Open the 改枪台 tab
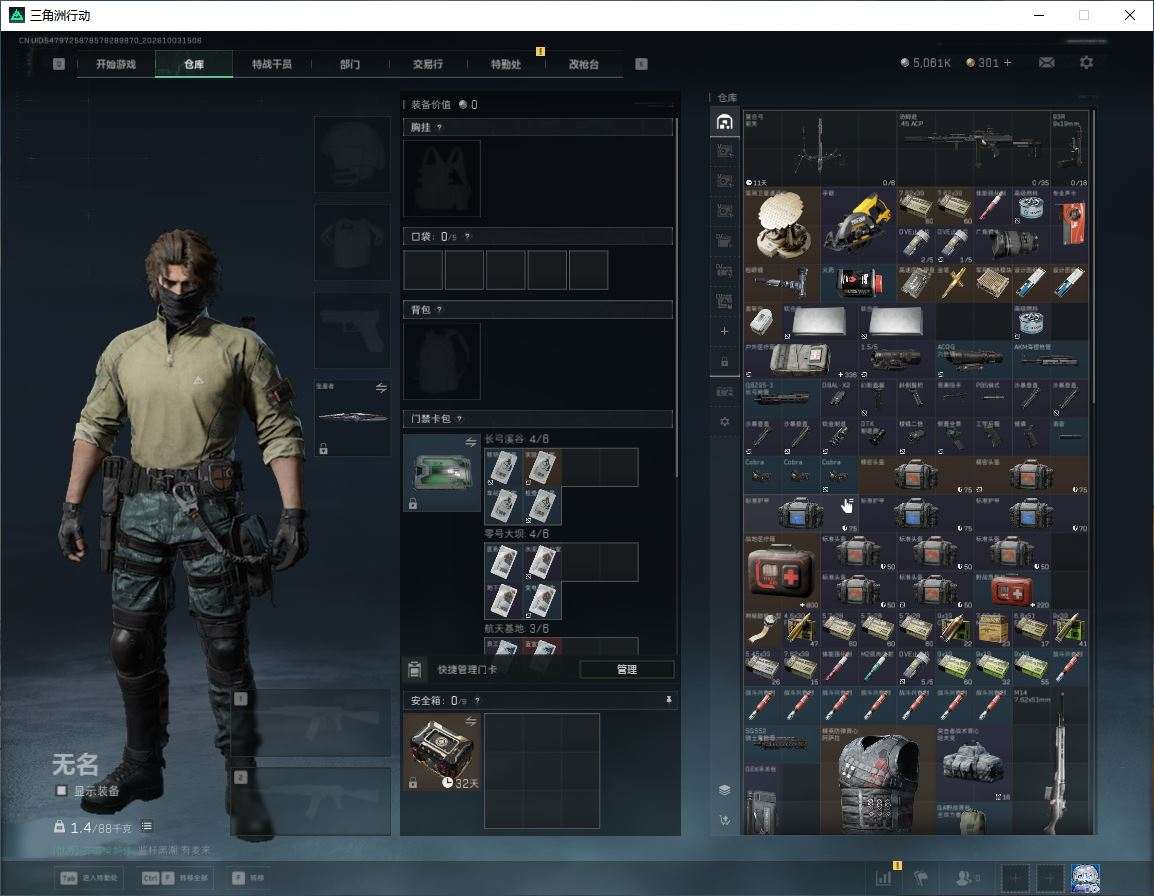Screen dimensions: 1154x896 tap(584, 64)
